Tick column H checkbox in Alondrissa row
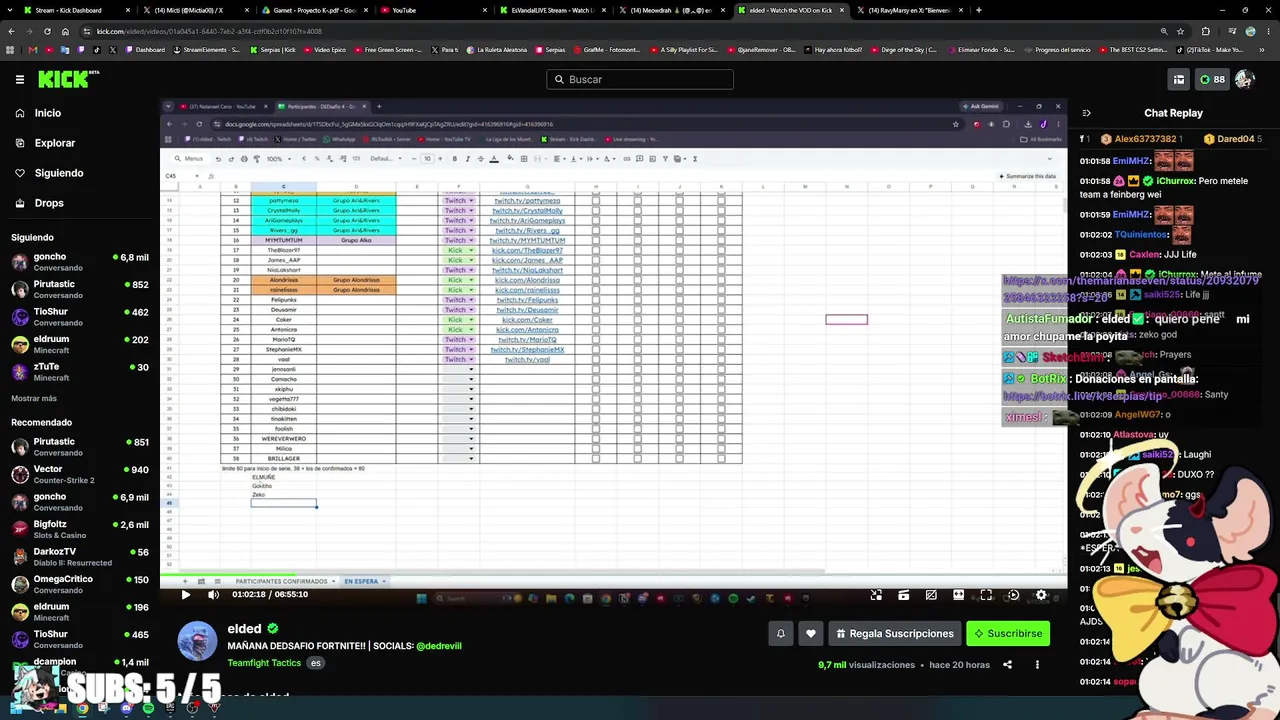Screen dimensions: 1280x720 pos(596,280)
